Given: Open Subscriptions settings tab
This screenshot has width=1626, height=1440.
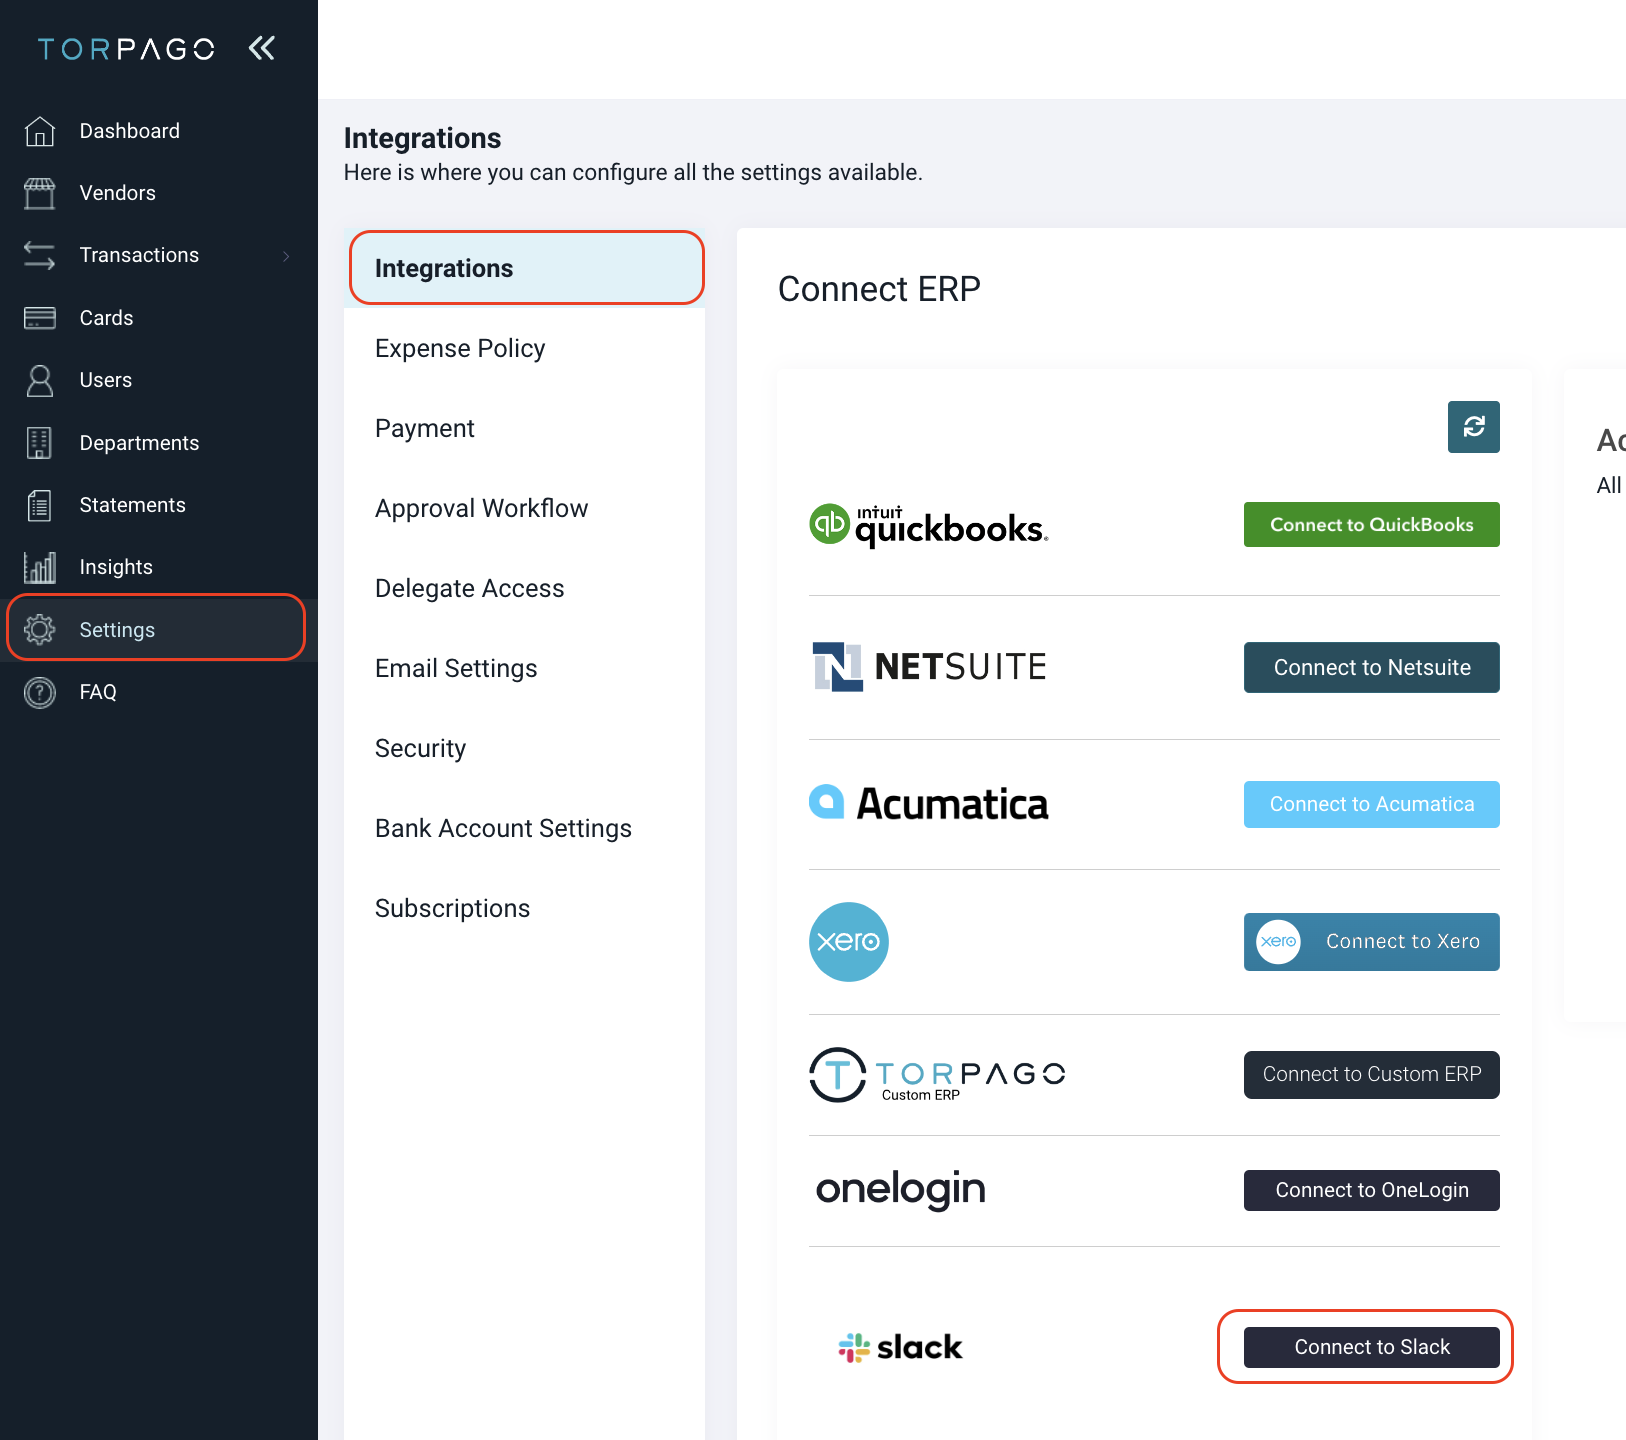Looking at the screenshot, I should coord(525,908).
